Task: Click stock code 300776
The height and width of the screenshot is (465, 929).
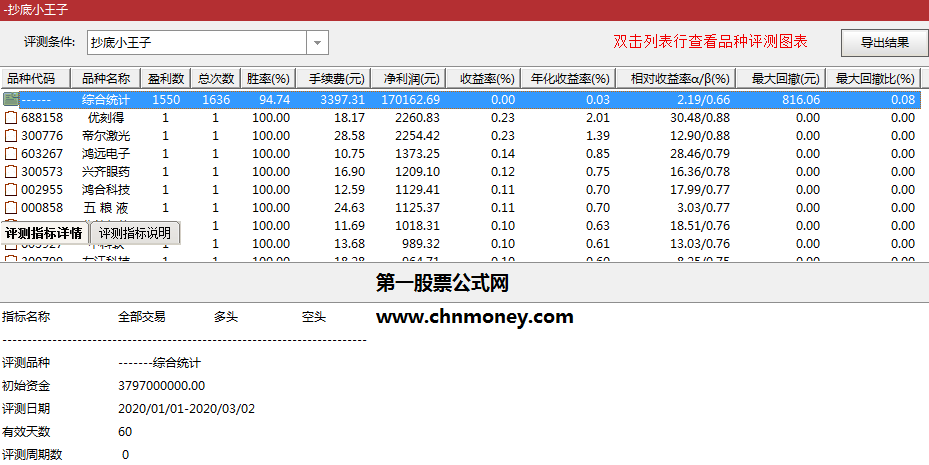Action: pos(42,136)
